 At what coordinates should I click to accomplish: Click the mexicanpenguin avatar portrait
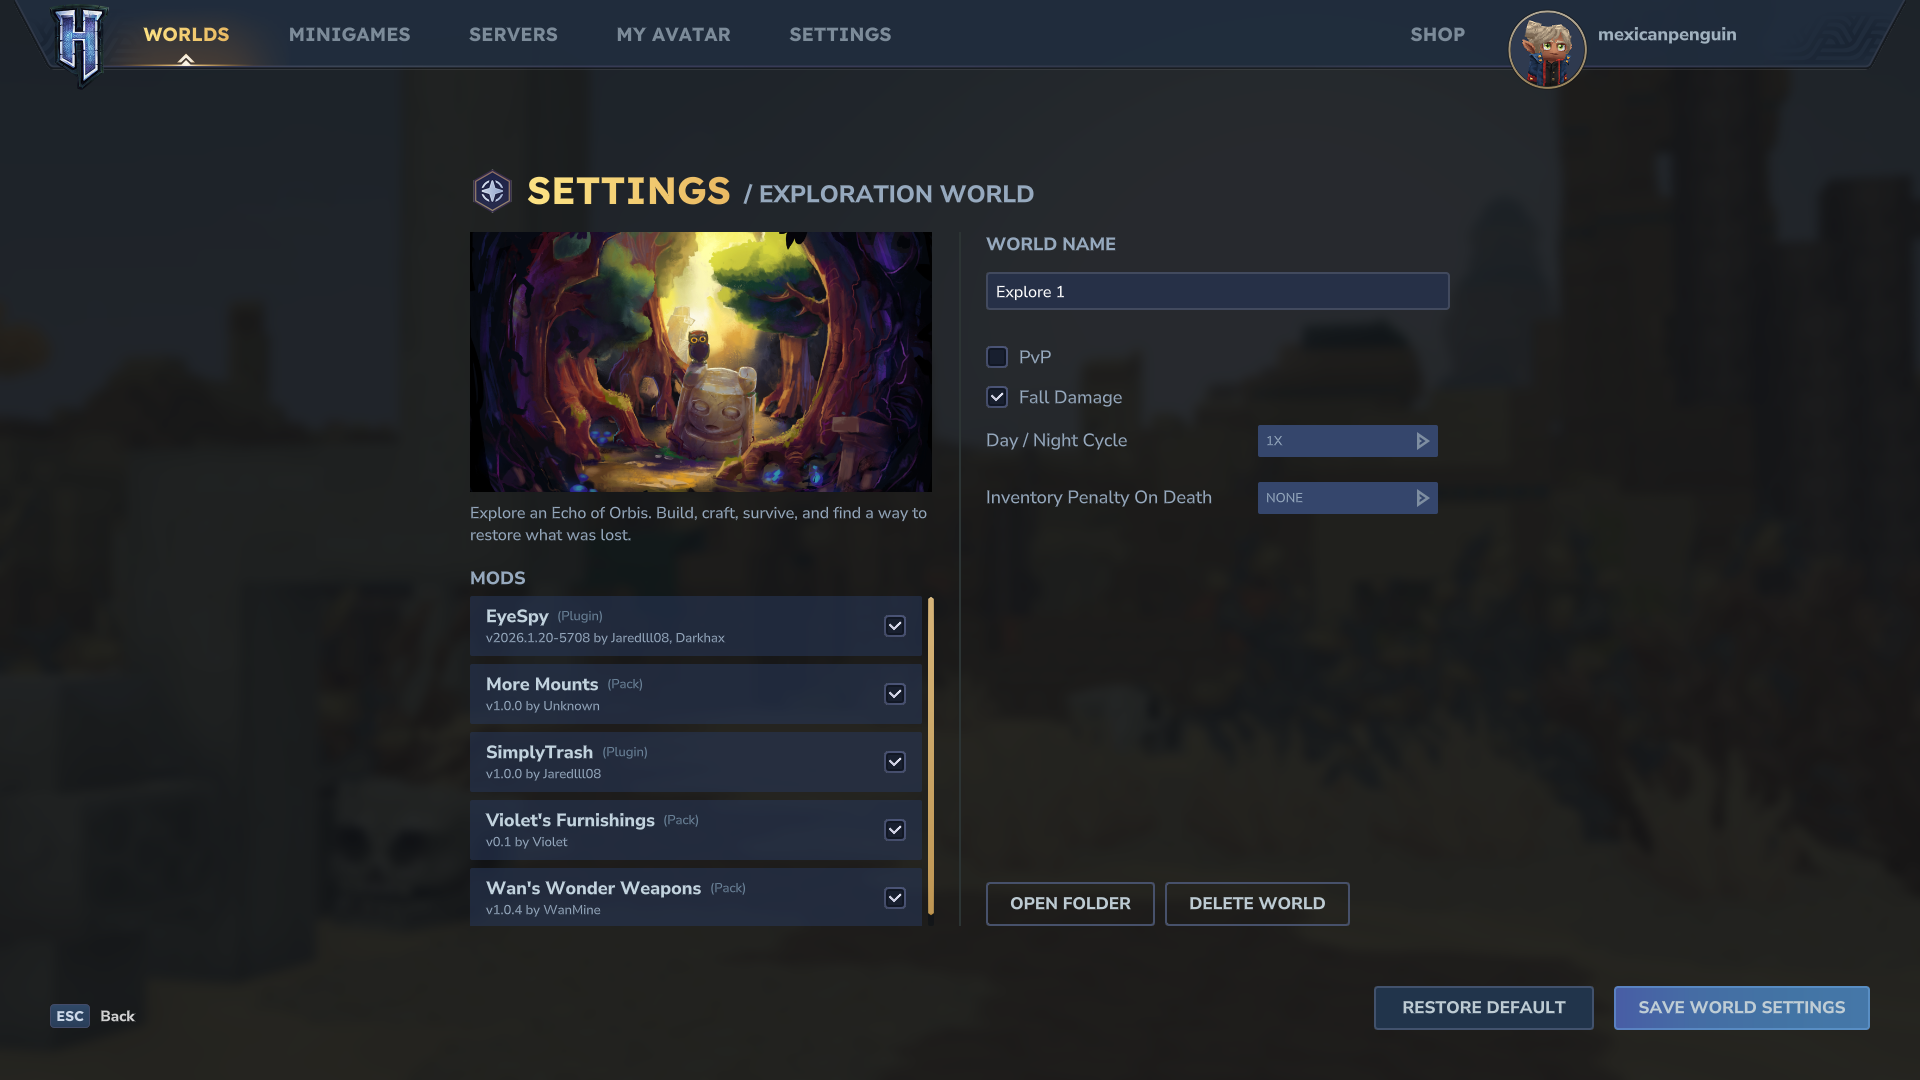point(1547,49)
